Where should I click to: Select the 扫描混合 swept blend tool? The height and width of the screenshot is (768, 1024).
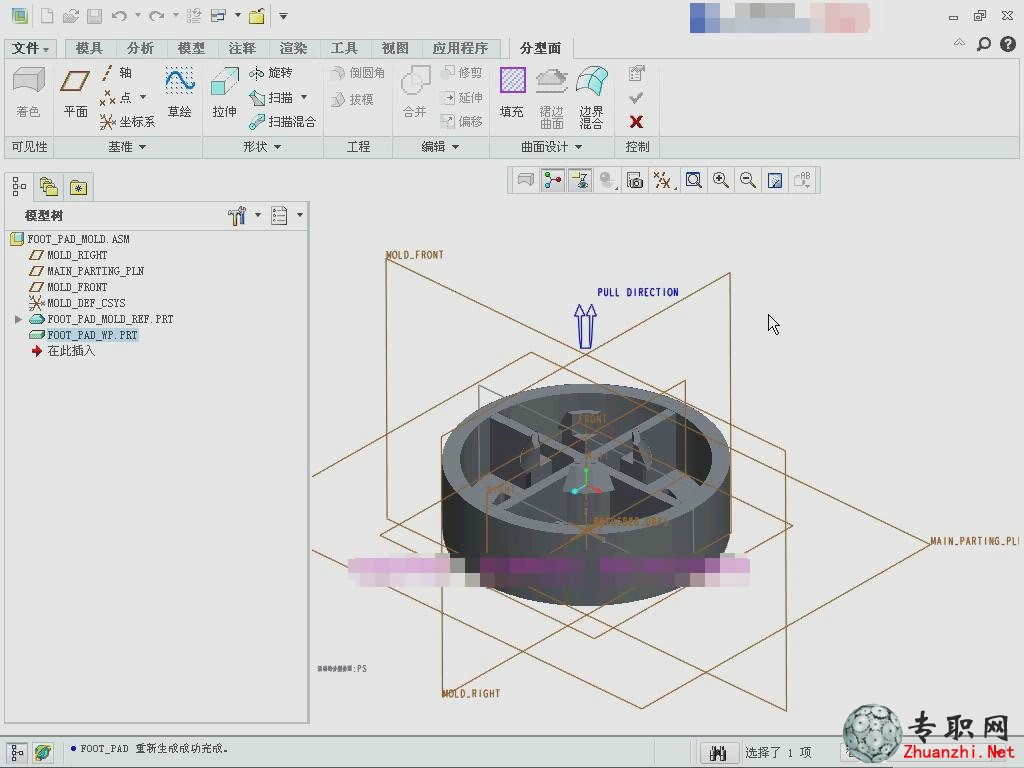(x=282, y=121)
